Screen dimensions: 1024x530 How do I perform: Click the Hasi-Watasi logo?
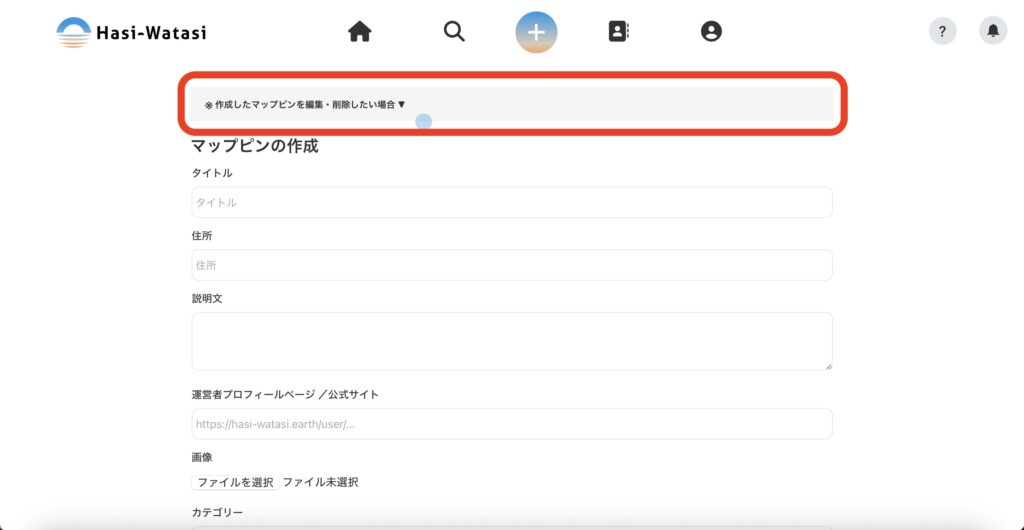coord(132,32)
